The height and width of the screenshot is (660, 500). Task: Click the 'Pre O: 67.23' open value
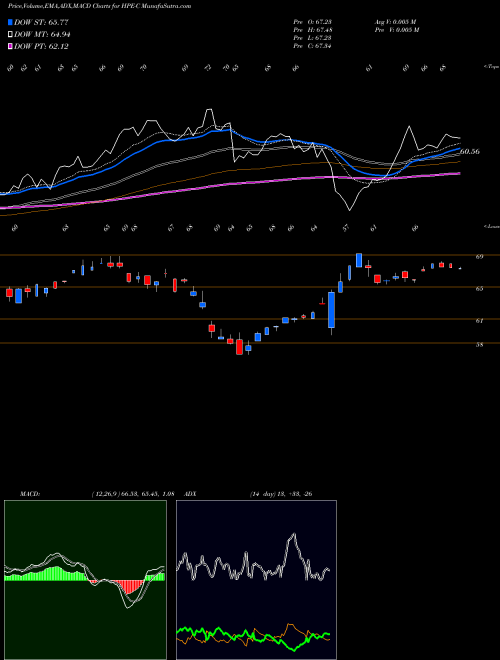click(312, 22)
